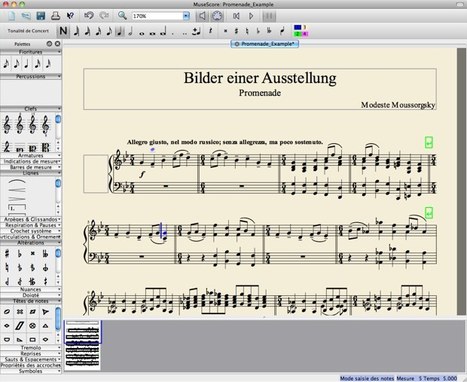Expand Indications de mesure palette
The image size is (467, 382).
click(x=31, y=161)
